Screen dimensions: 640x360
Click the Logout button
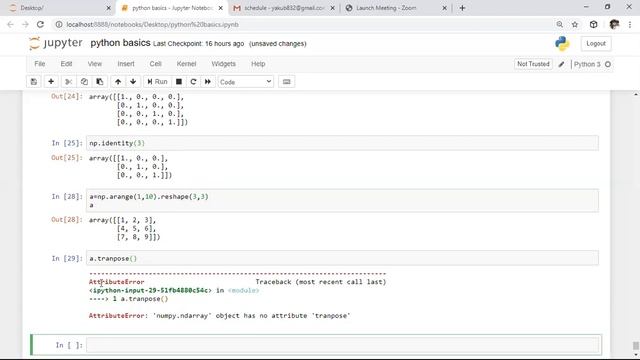tap(596, 43)
